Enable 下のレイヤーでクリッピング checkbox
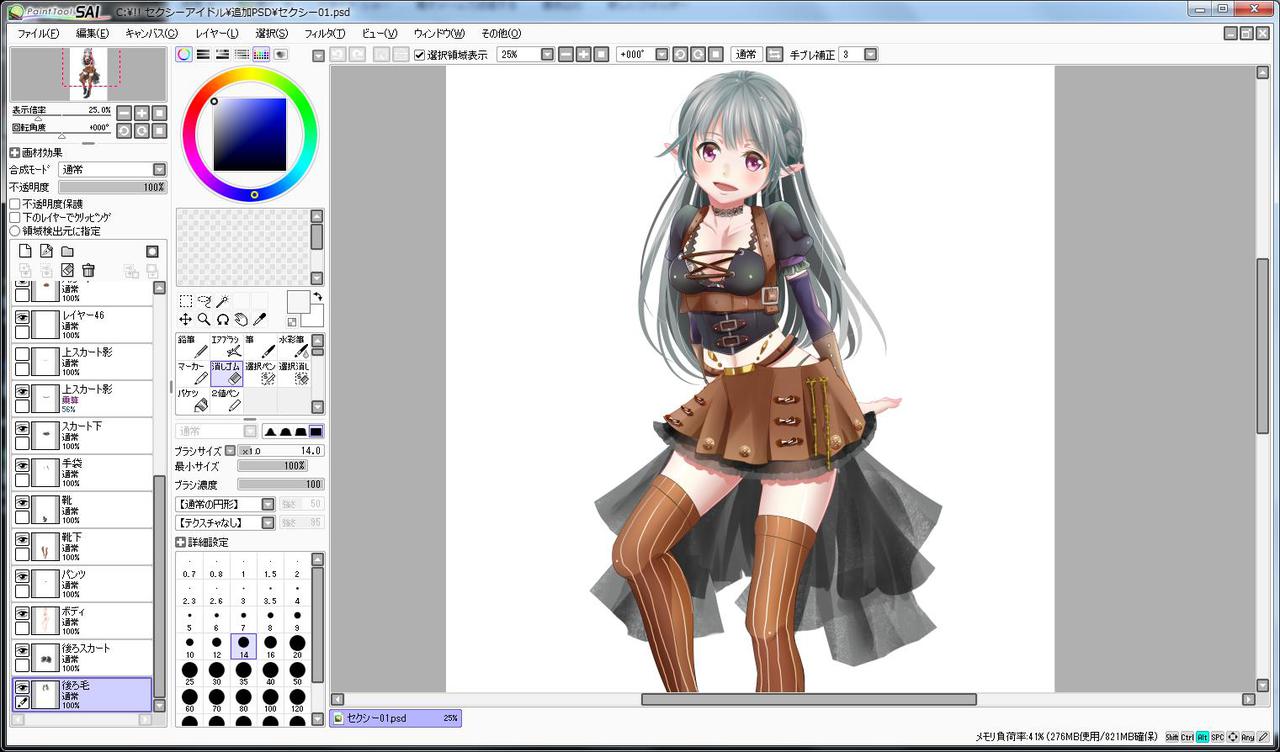 (15, 217)
